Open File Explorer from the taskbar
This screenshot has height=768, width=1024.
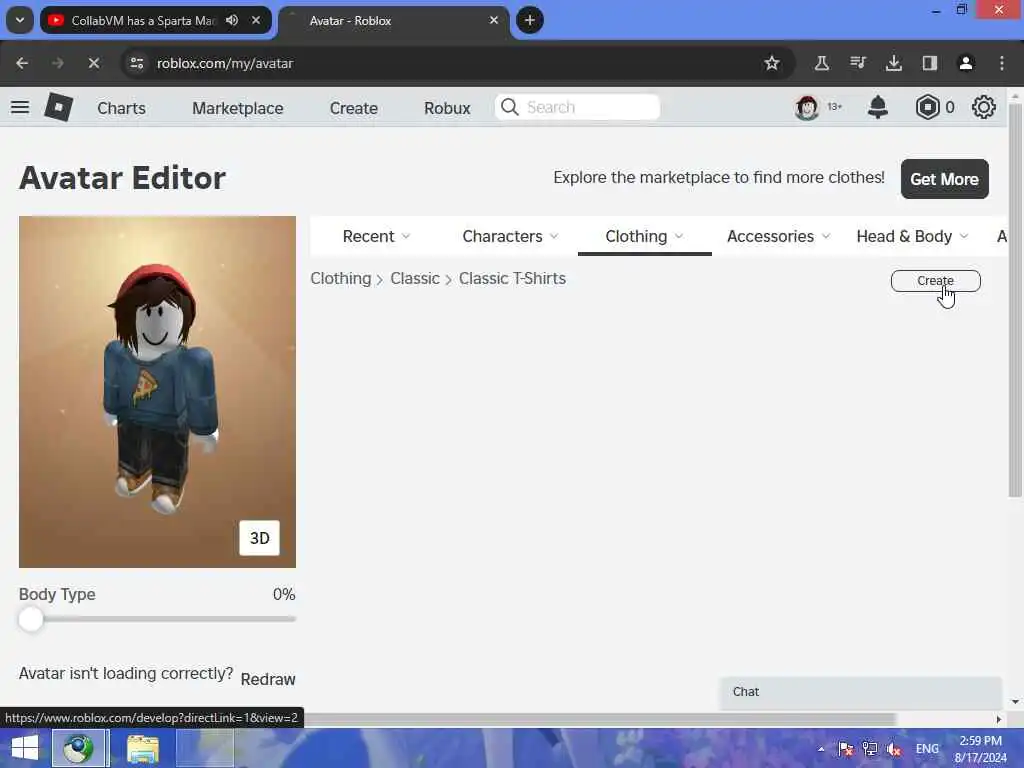click(143, 748)
